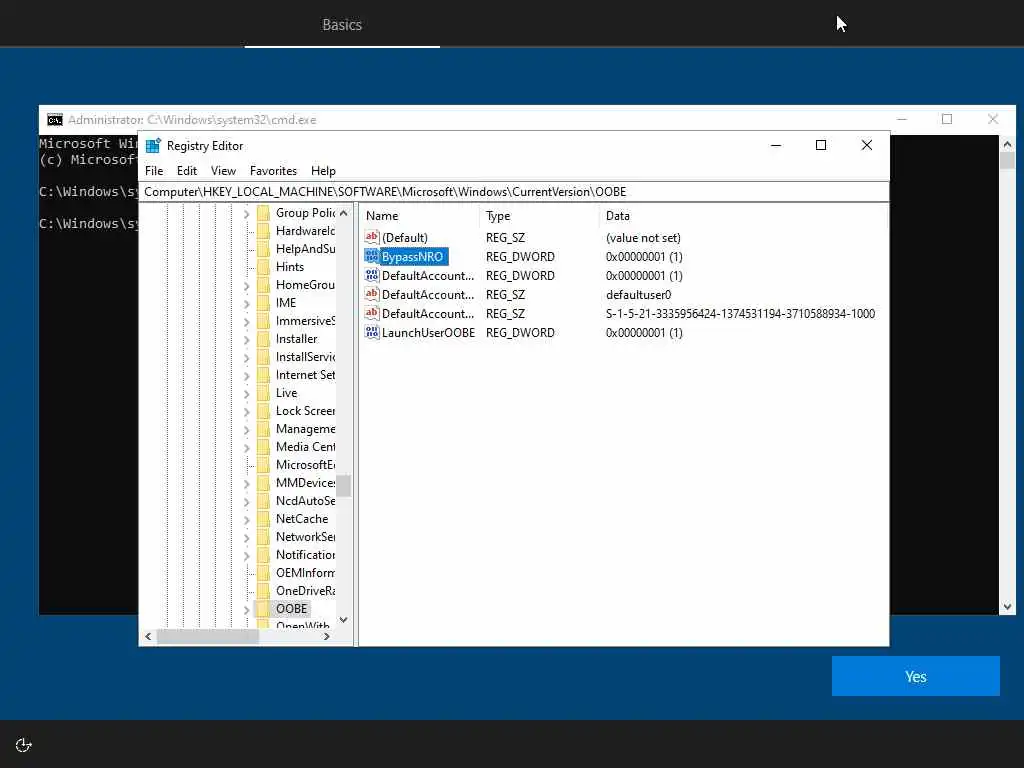Select the LaunchUserOOBE value name
Viewport: 1024px width, 768px height.
pyautogui.click(x=428, y=332)
